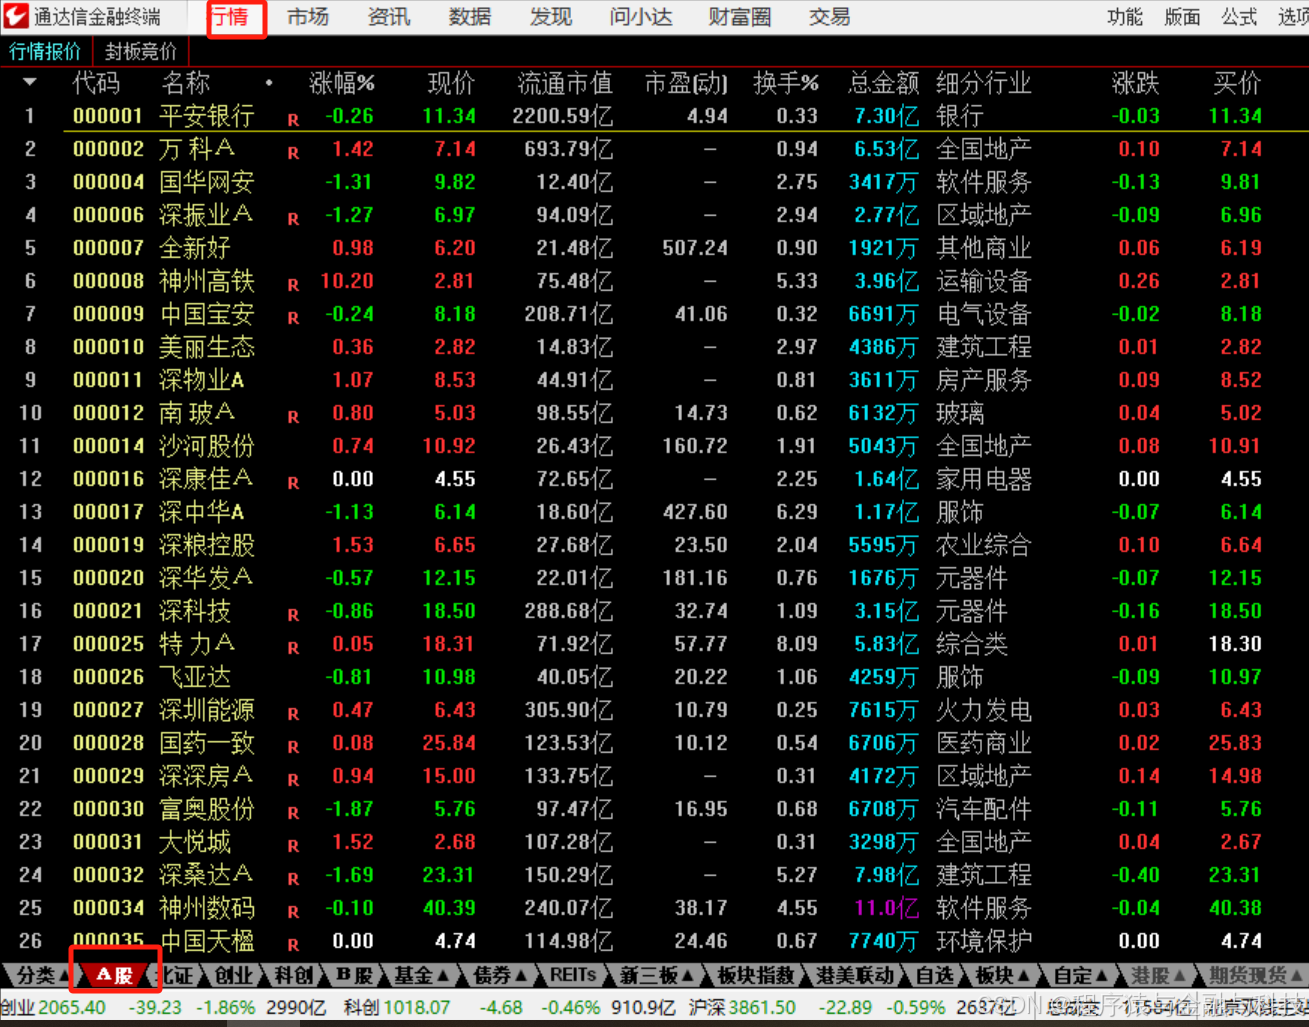1309x1027 pixels.
Task: Sort by the 名称 column header
Action: 185,83
